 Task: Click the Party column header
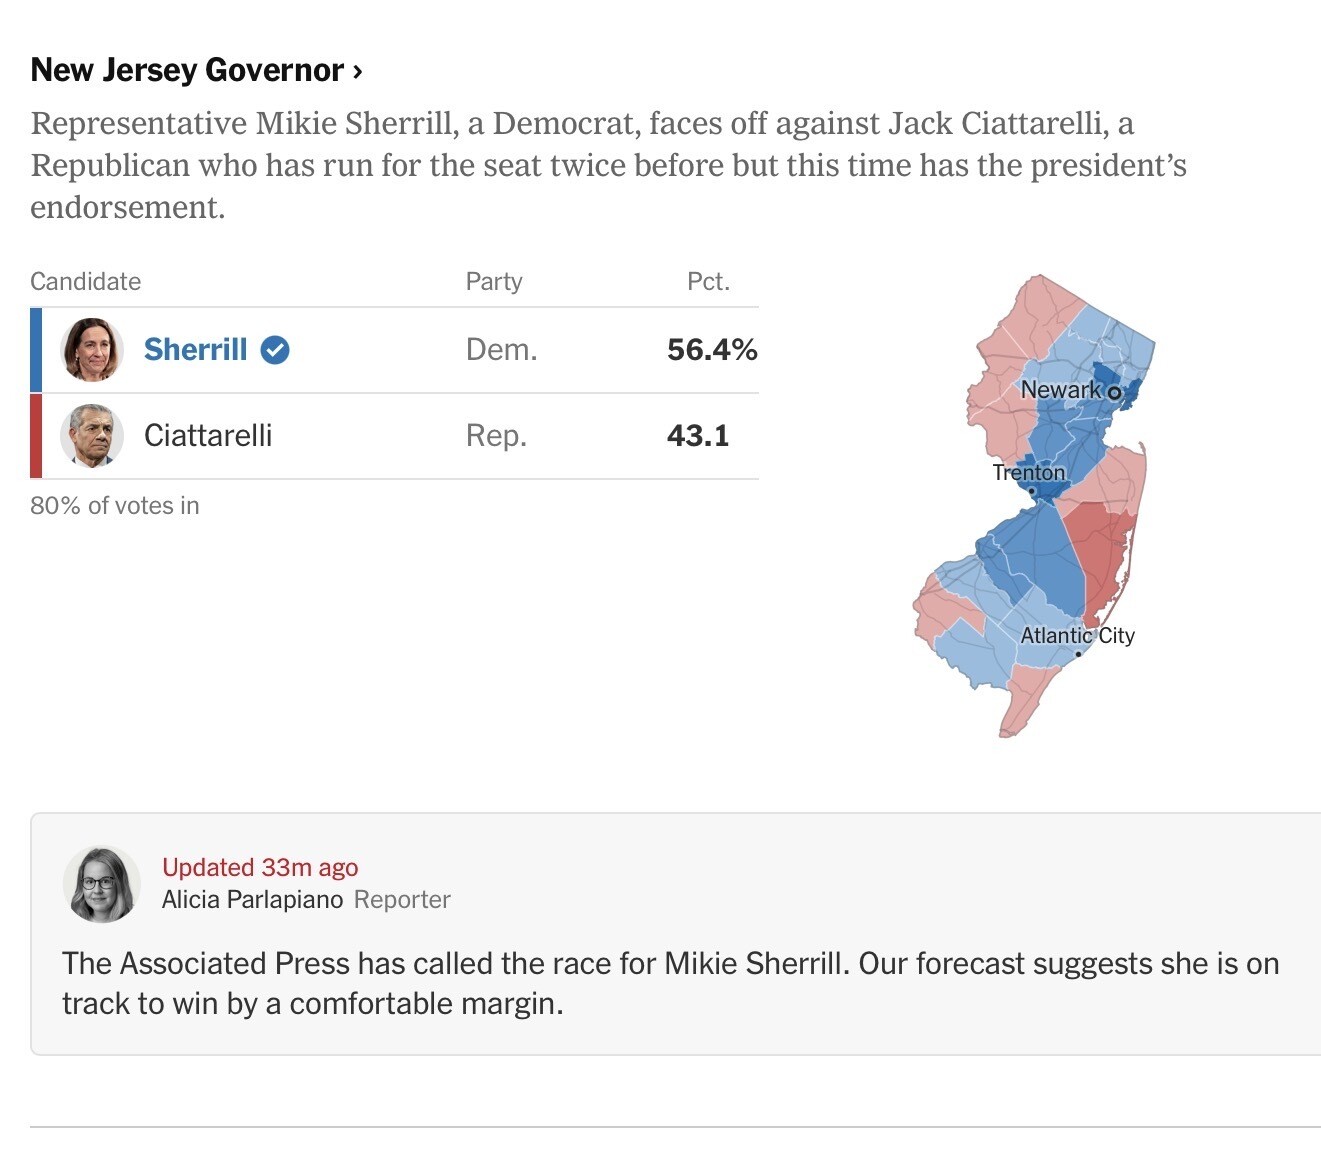click(x=494, y=282)
